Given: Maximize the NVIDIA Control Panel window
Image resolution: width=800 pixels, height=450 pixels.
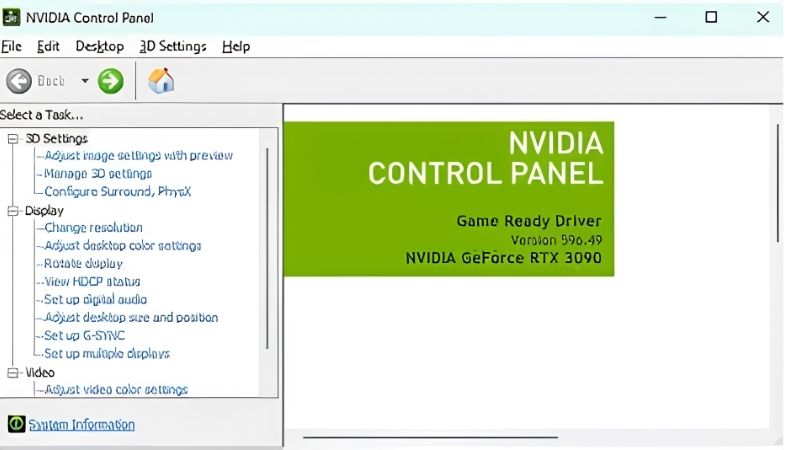Looking at the screenshot, I should coord(711,17).
